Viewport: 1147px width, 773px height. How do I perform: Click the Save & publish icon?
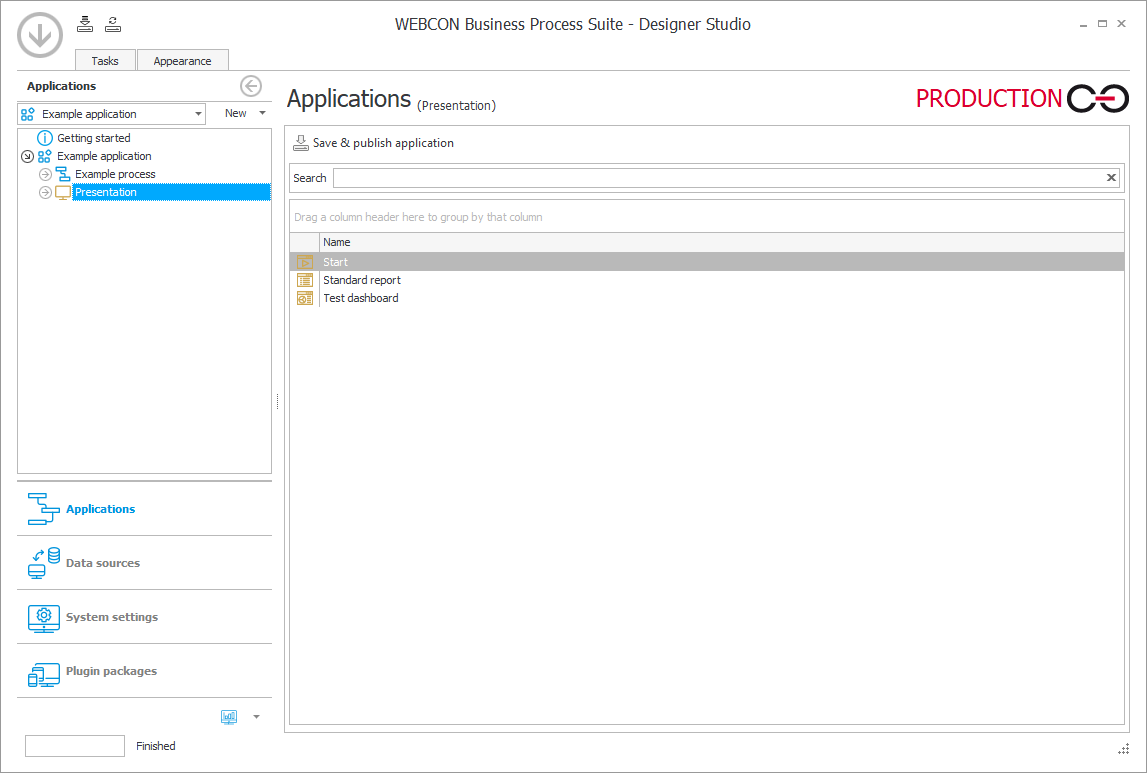(x=301, y=143)
